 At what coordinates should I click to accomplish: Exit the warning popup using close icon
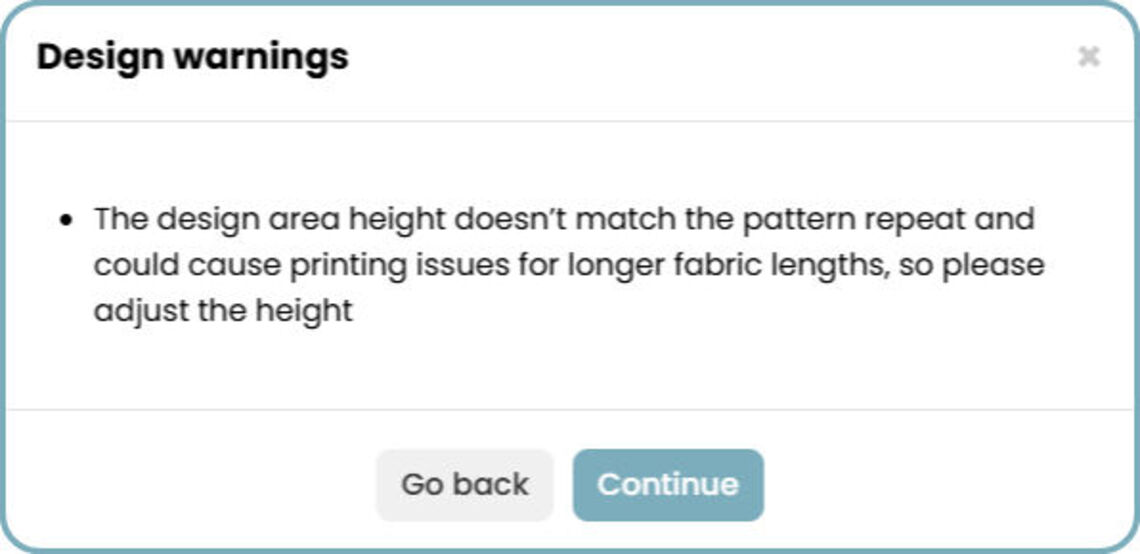point(1088,57)
